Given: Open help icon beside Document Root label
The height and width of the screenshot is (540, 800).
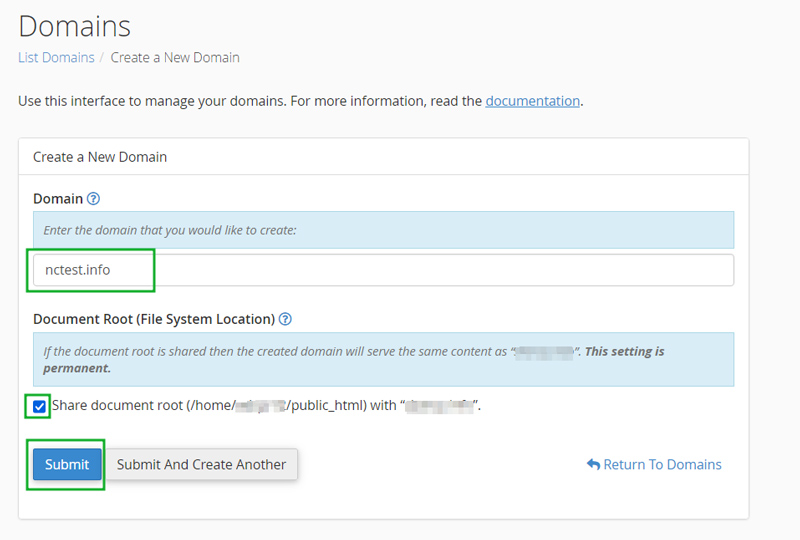Looking at the screenshot, I should pos(285,319).
